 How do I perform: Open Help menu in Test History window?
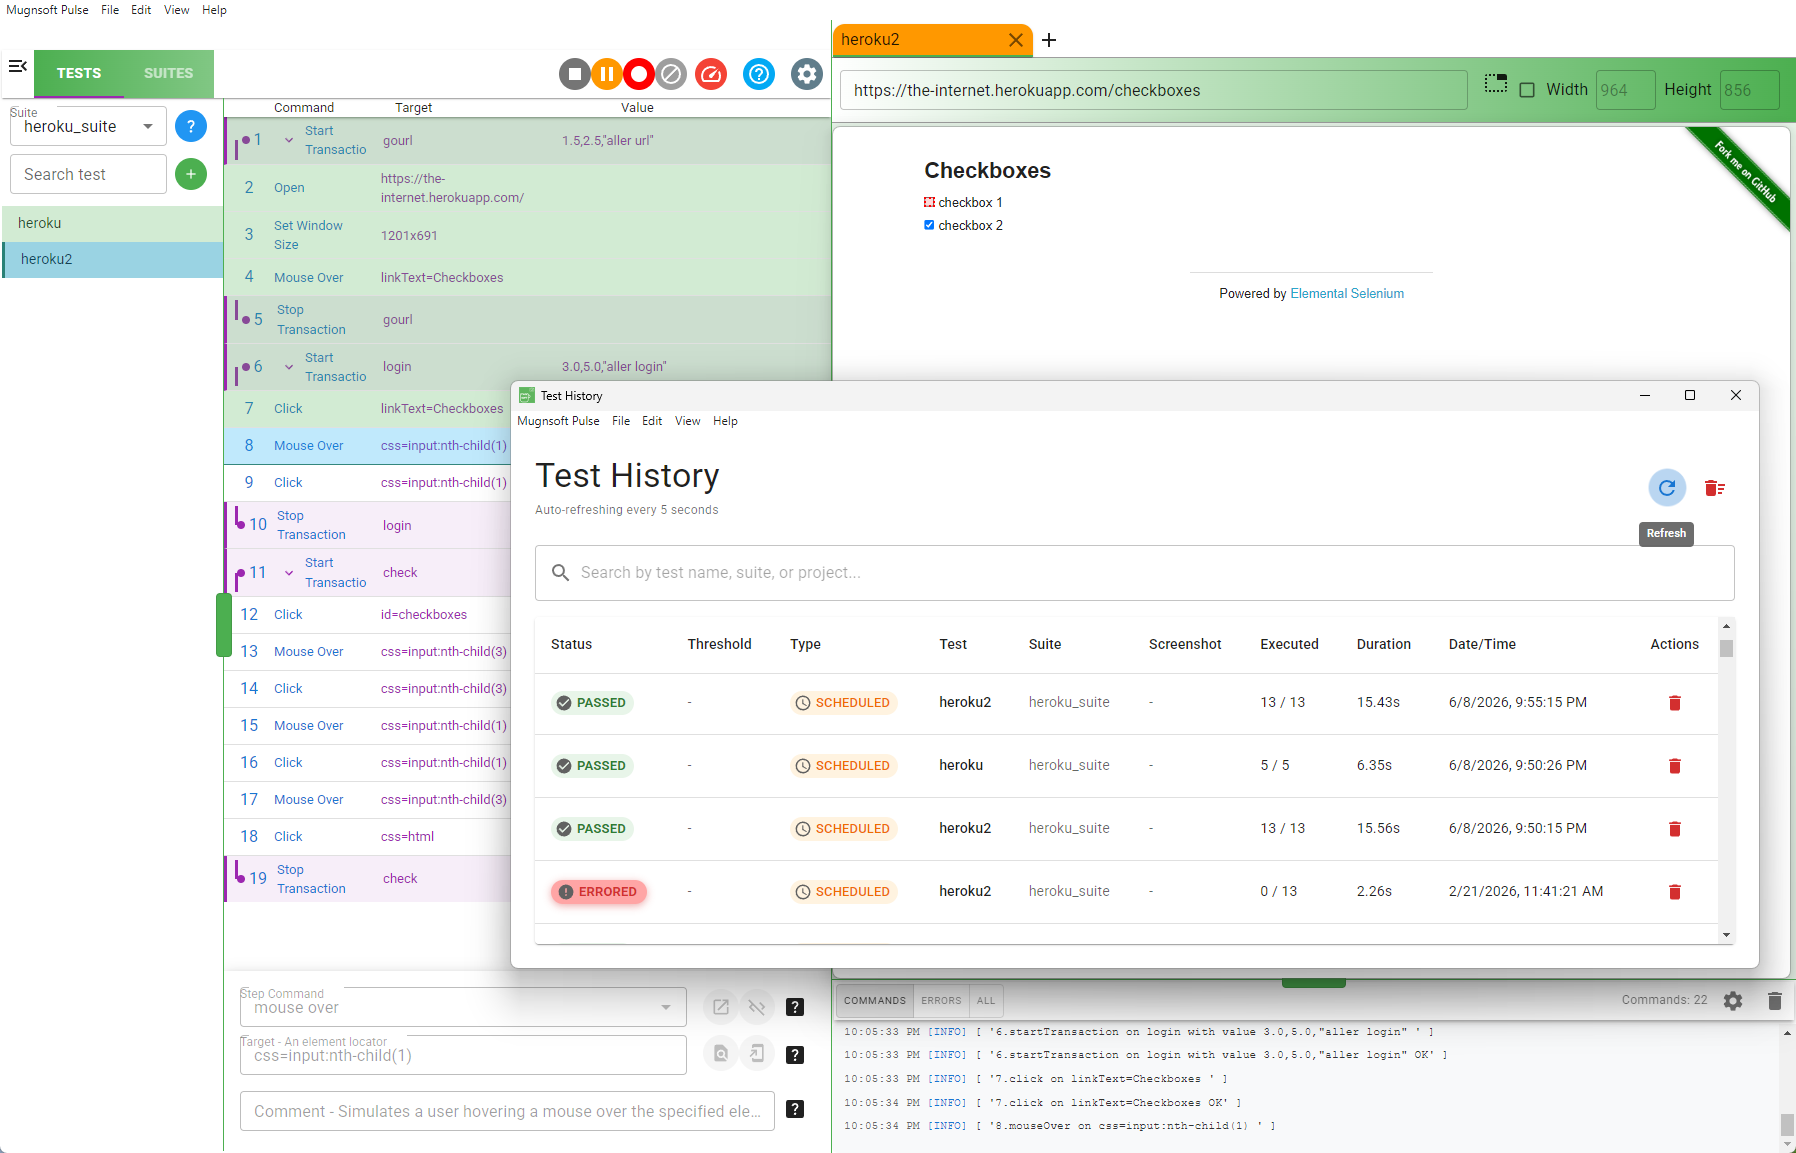[725, 421]
